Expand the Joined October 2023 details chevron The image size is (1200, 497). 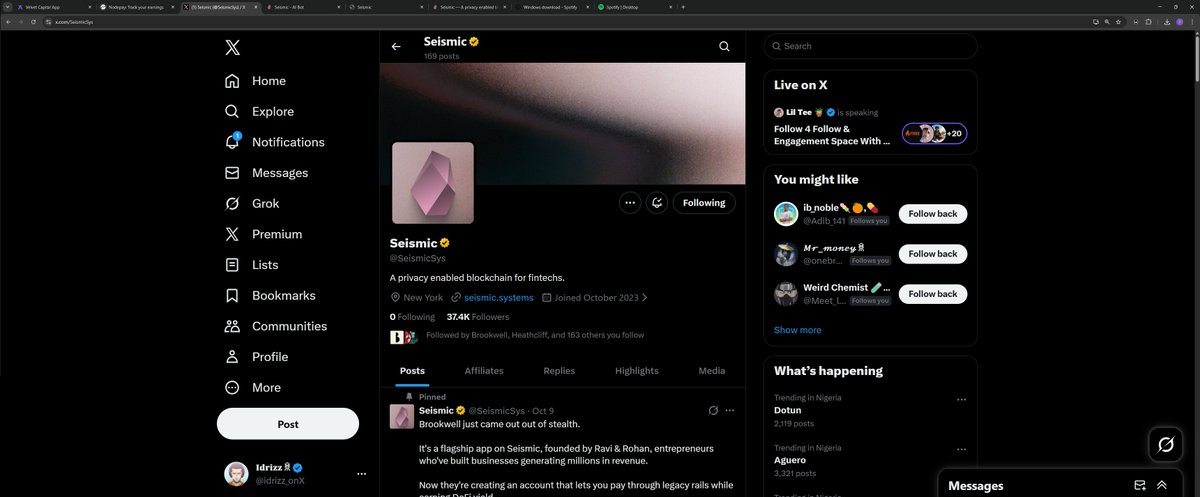(x=645, y=298)
